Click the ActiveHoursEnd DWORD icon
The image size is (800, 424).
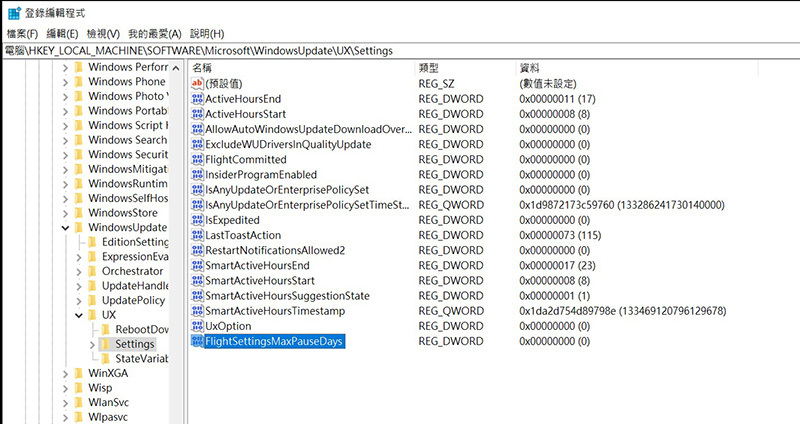pyautogui.click(x=197, y=98)
